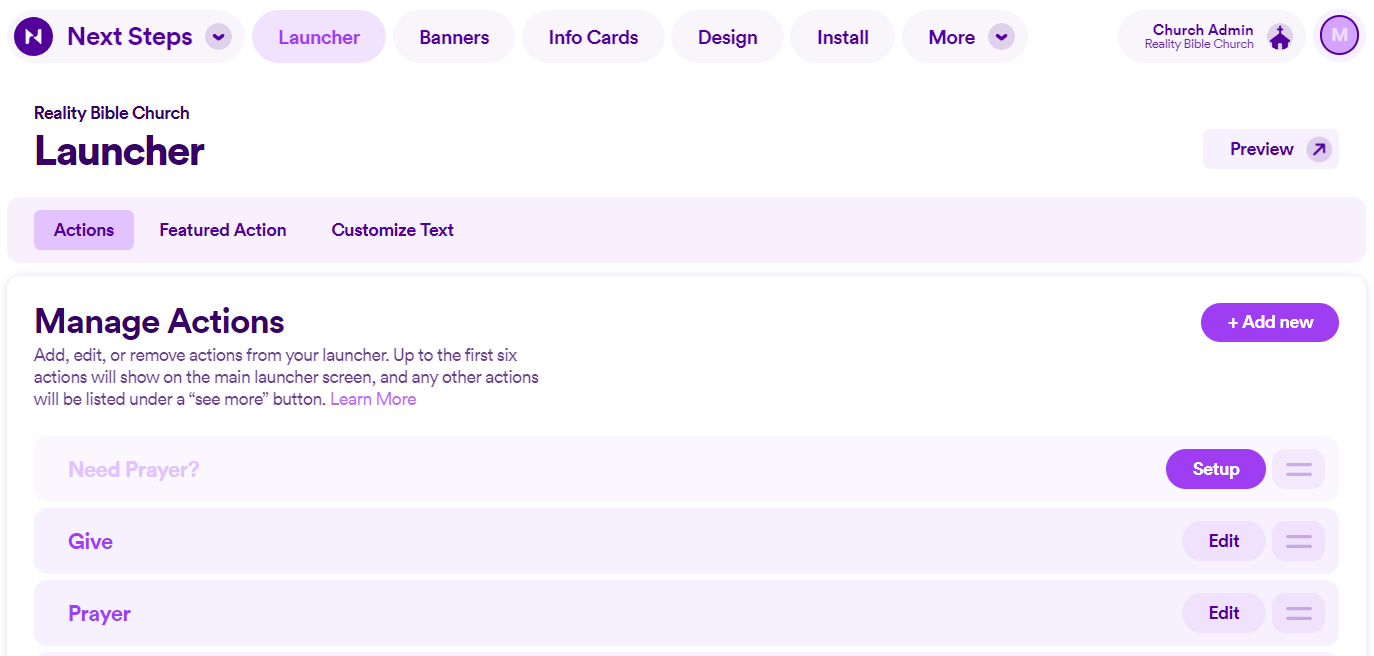Switch to the Banners tab
The width and height of the screenshot is (1374, 656).
point(453,36)
